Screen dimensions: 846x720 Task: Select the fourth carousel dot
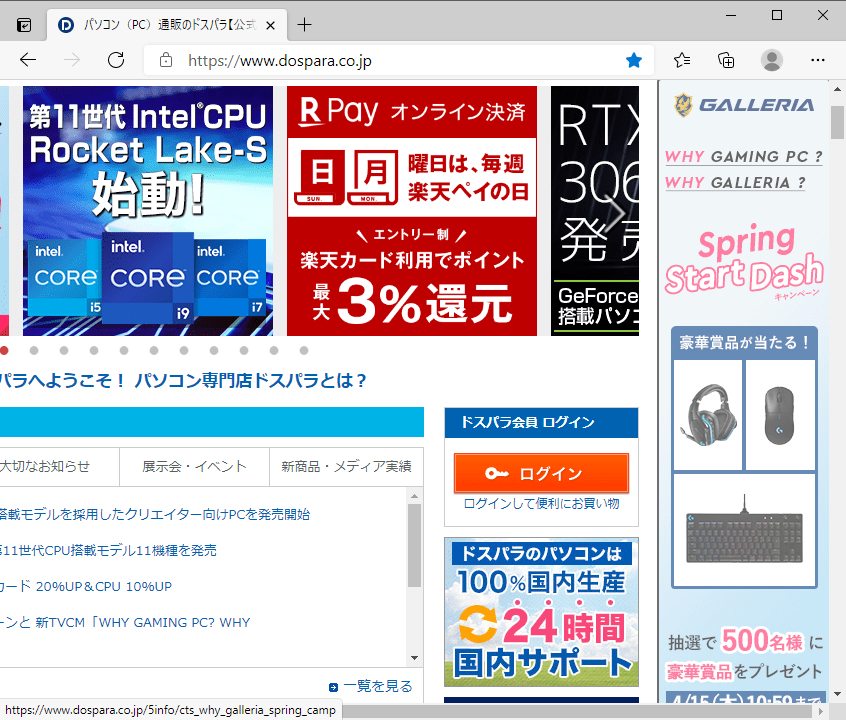[x=94, y=351]
